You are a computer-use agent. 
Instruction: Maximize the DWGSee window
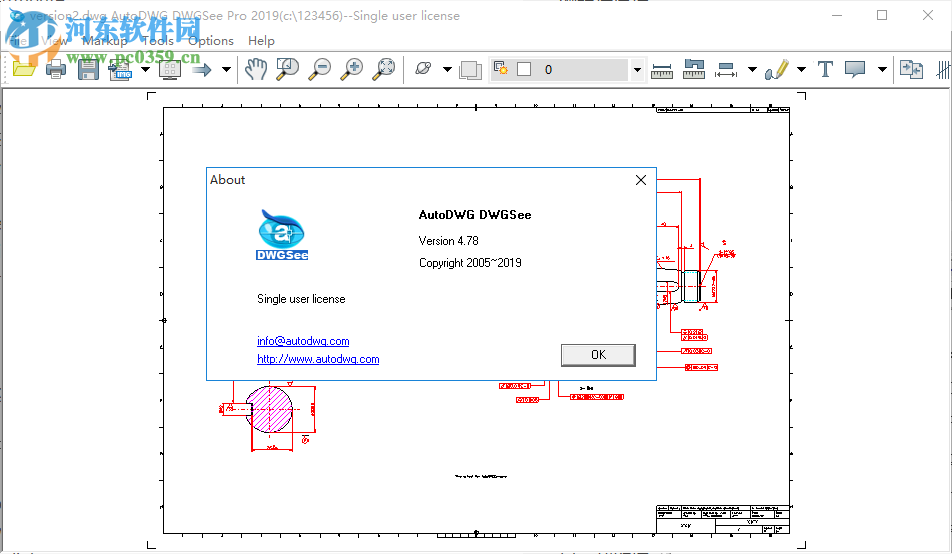pos(882,15)
